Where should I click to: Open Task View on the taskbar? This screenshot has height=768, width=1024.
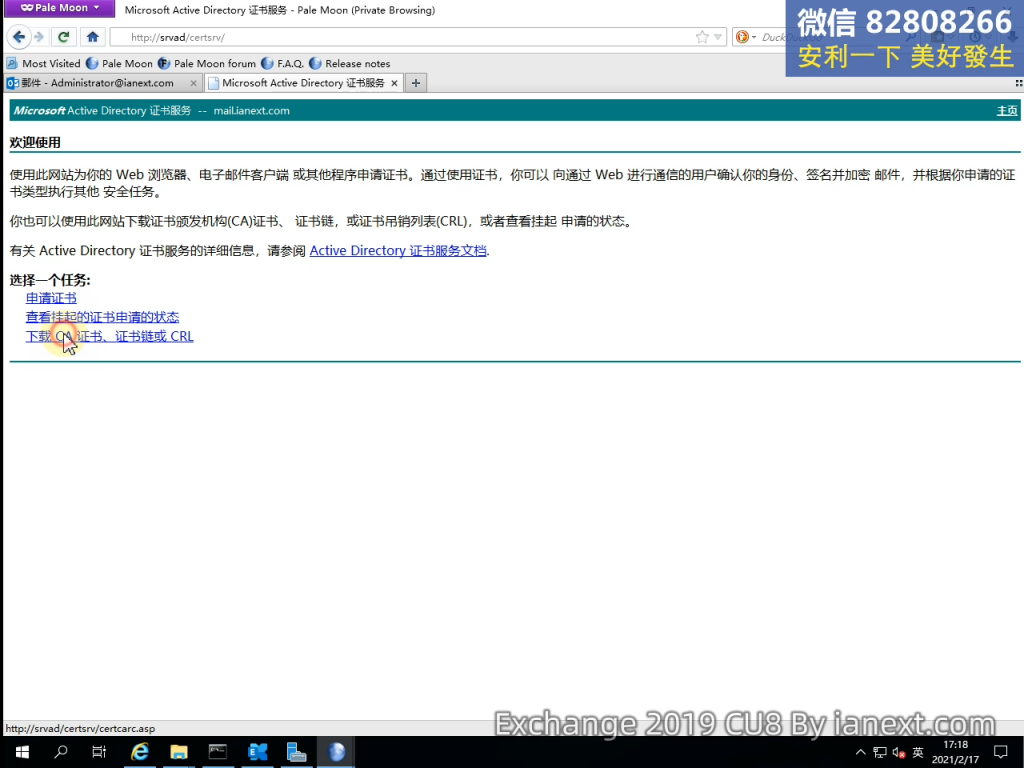99,752
